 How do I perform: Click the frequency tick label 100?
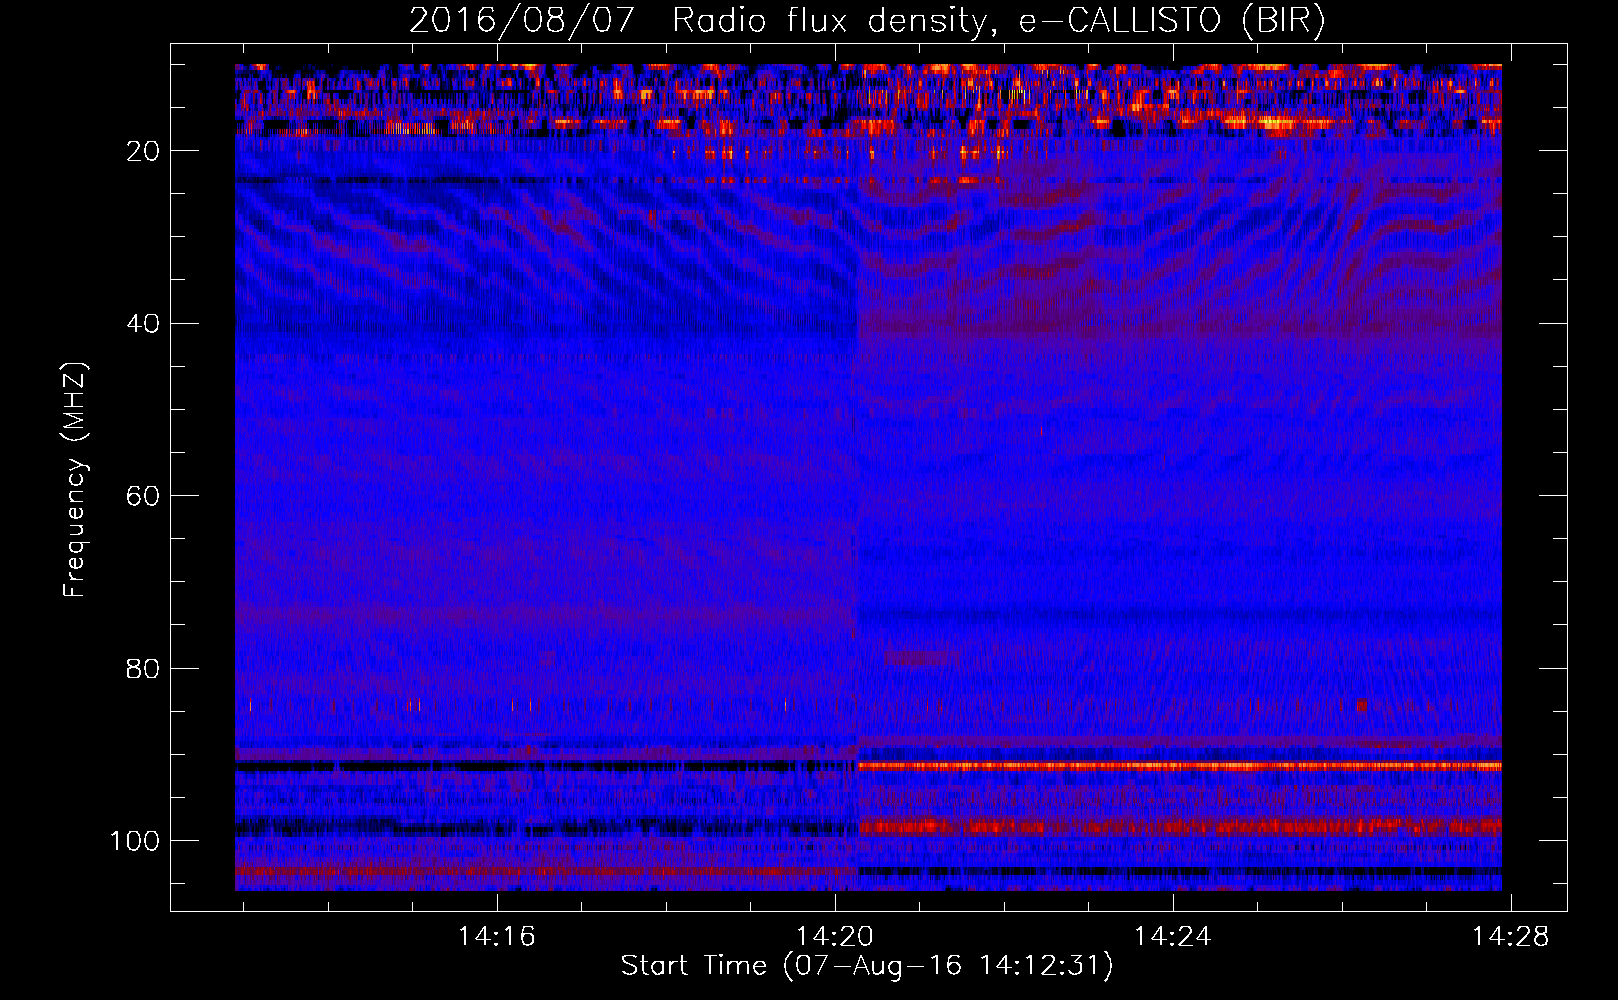click(x=135, y=841)
